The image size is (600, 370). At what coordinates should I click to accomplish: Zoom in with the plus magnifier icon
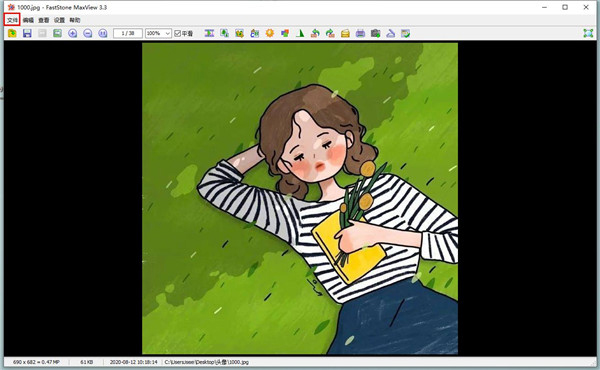click(72, 34)
